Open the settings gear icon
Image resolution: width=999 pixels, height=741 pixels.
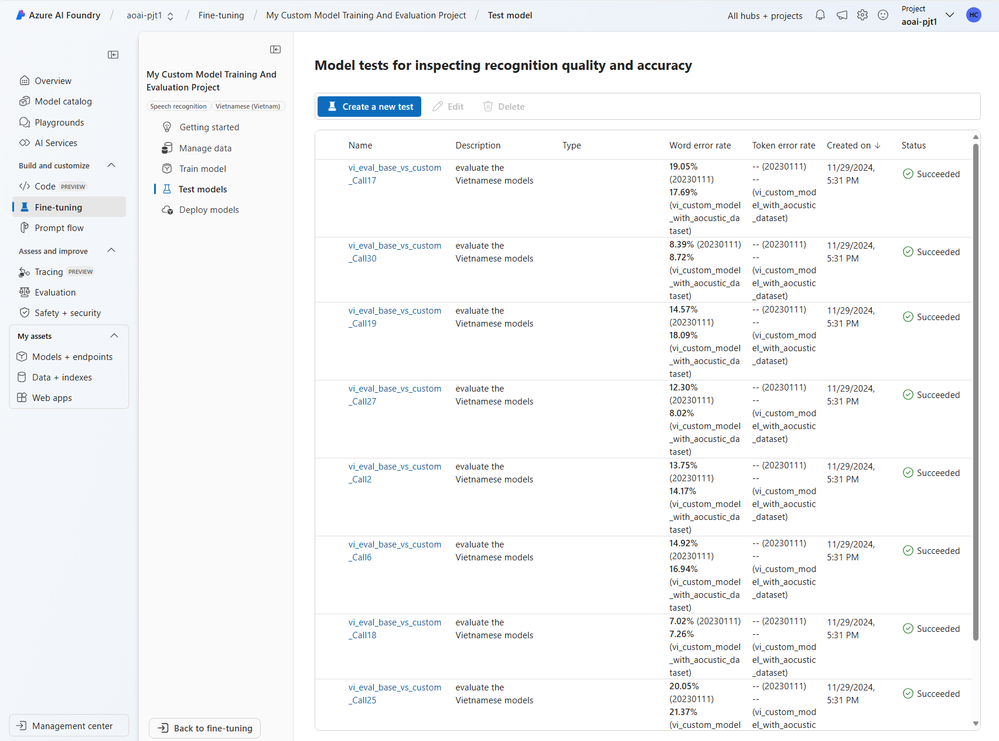862,15
